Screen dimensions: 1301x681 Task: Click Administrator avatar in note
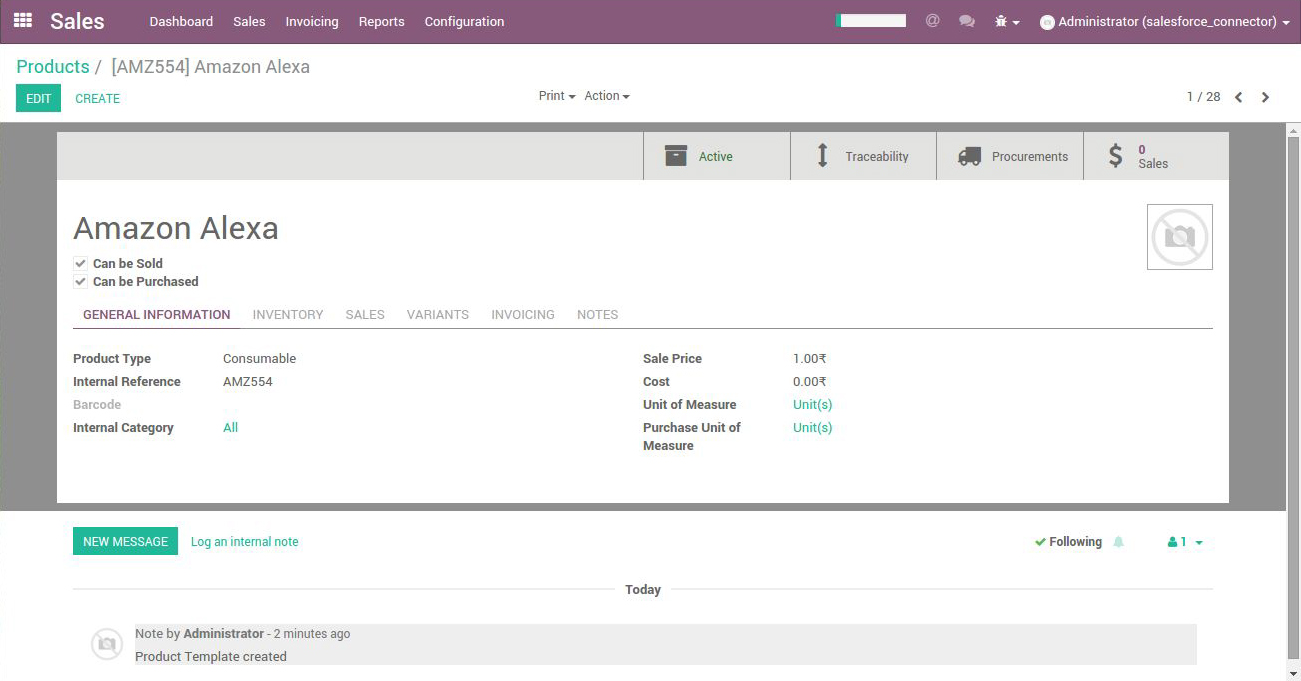pos(107,644)
